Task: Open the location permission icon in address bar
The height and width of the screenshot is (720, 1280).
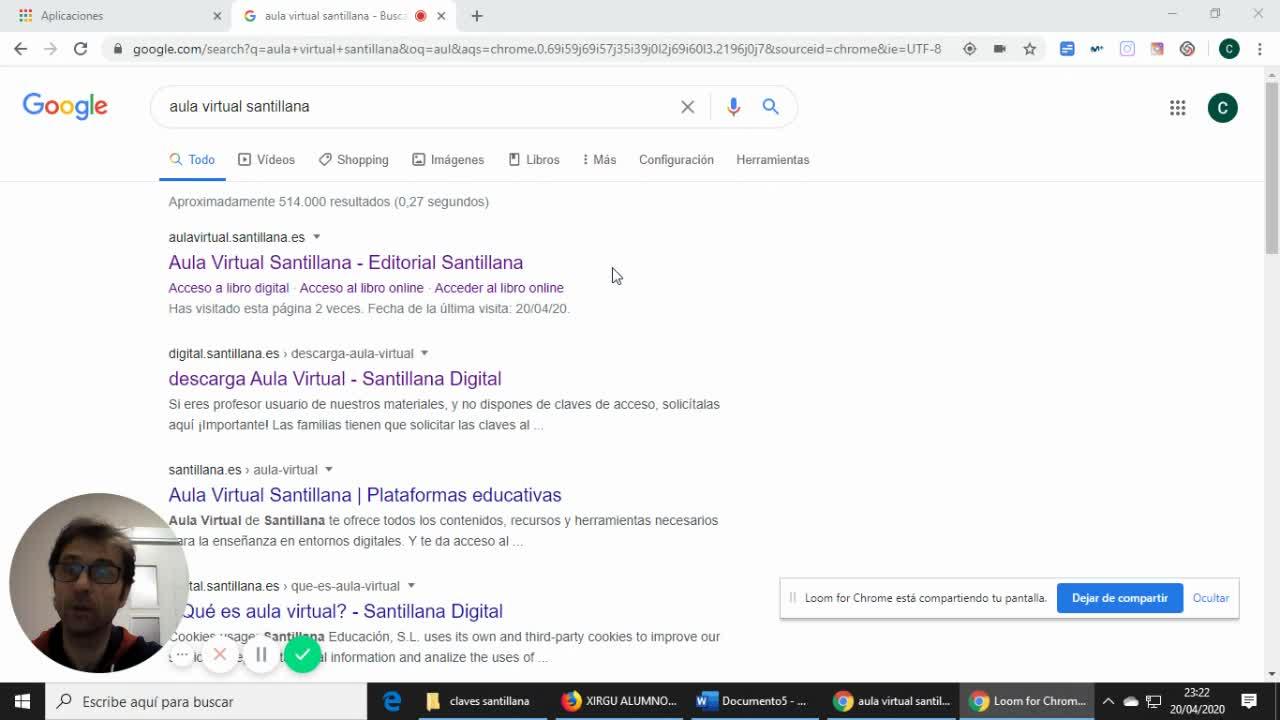Action: coord(969,48)
